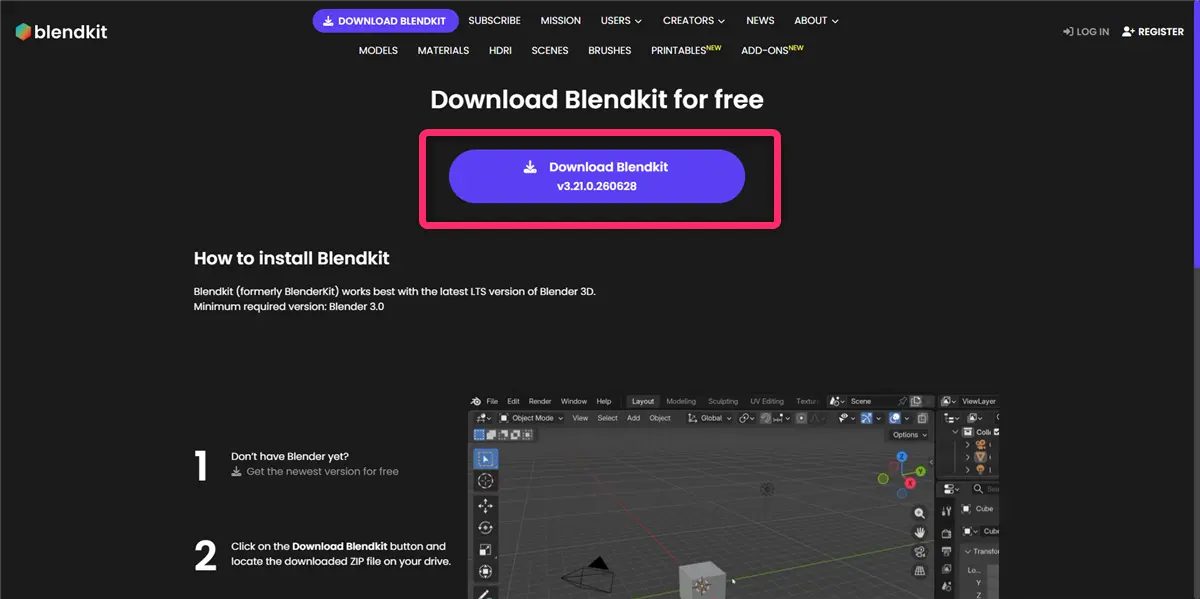
Task: Click the Blendkit logo in the header
Action: click(x=61, y=32)
